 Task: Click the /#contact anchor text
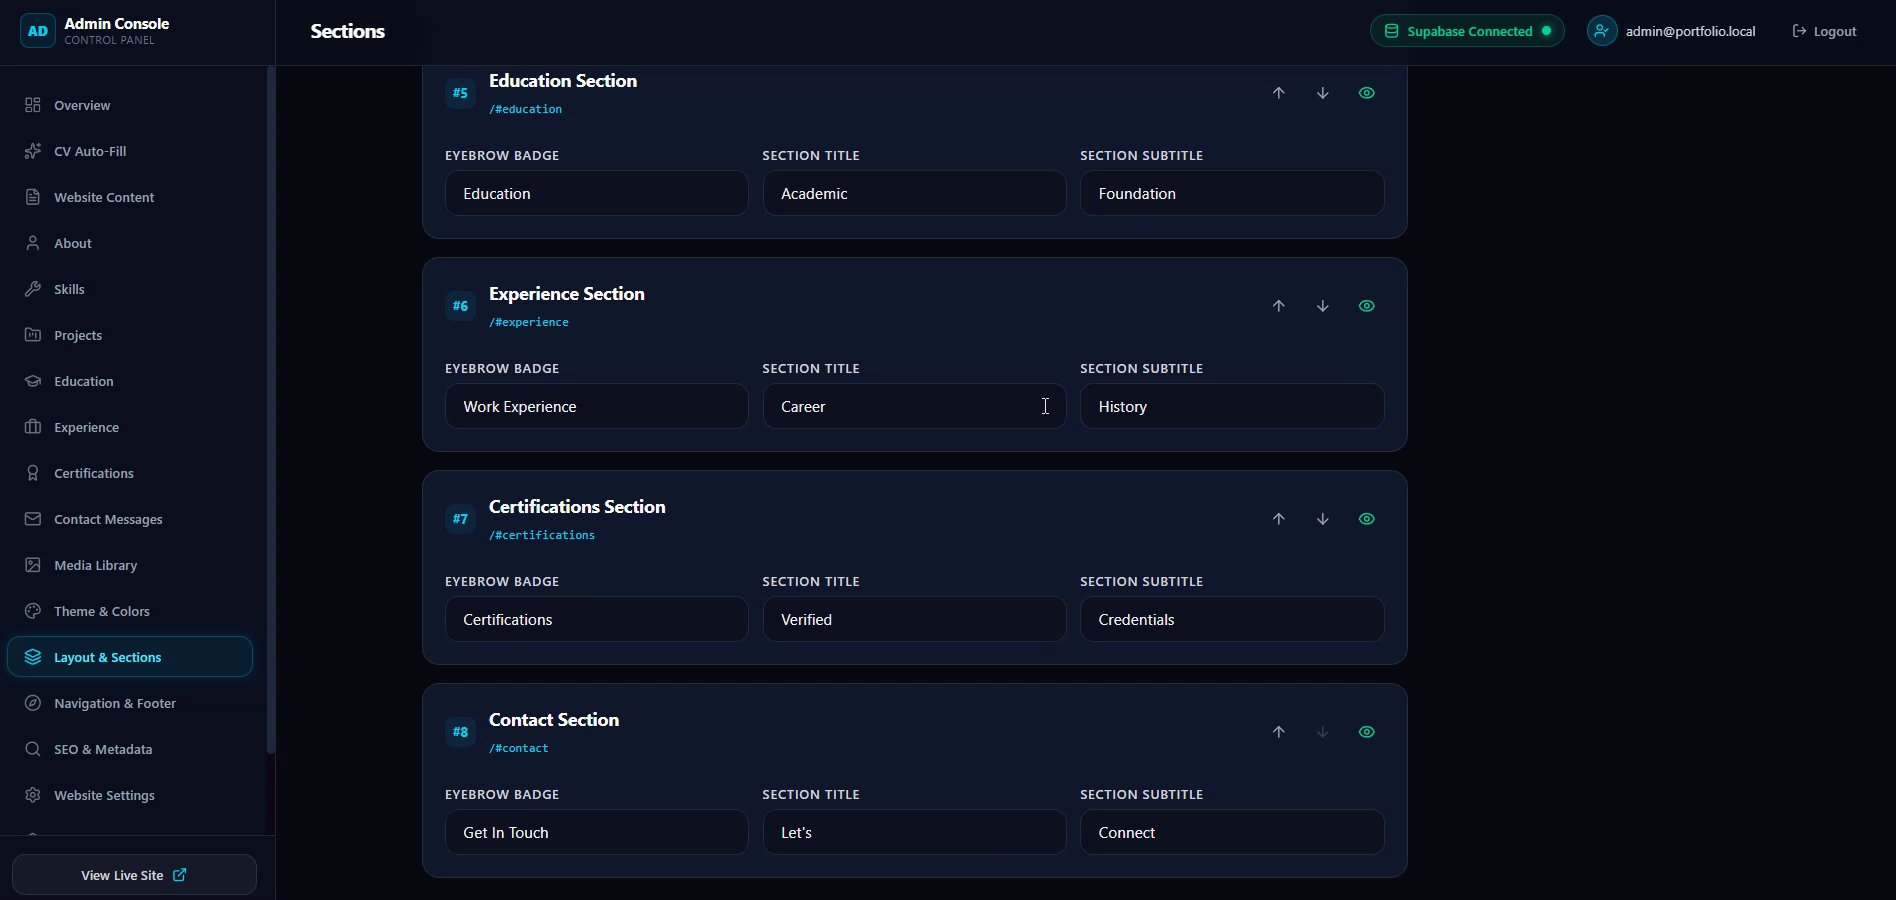point(519,748)
